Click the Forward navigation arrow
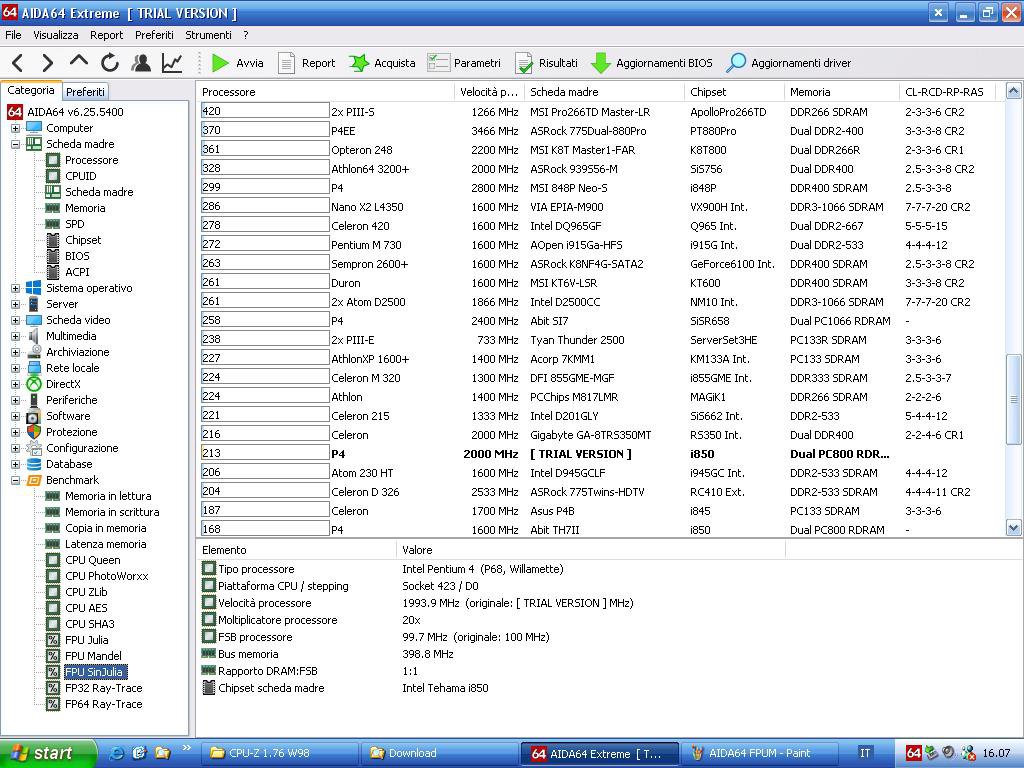Viewport: 1024px width, 768px height. pyautogui.click(x=47, y=63)
